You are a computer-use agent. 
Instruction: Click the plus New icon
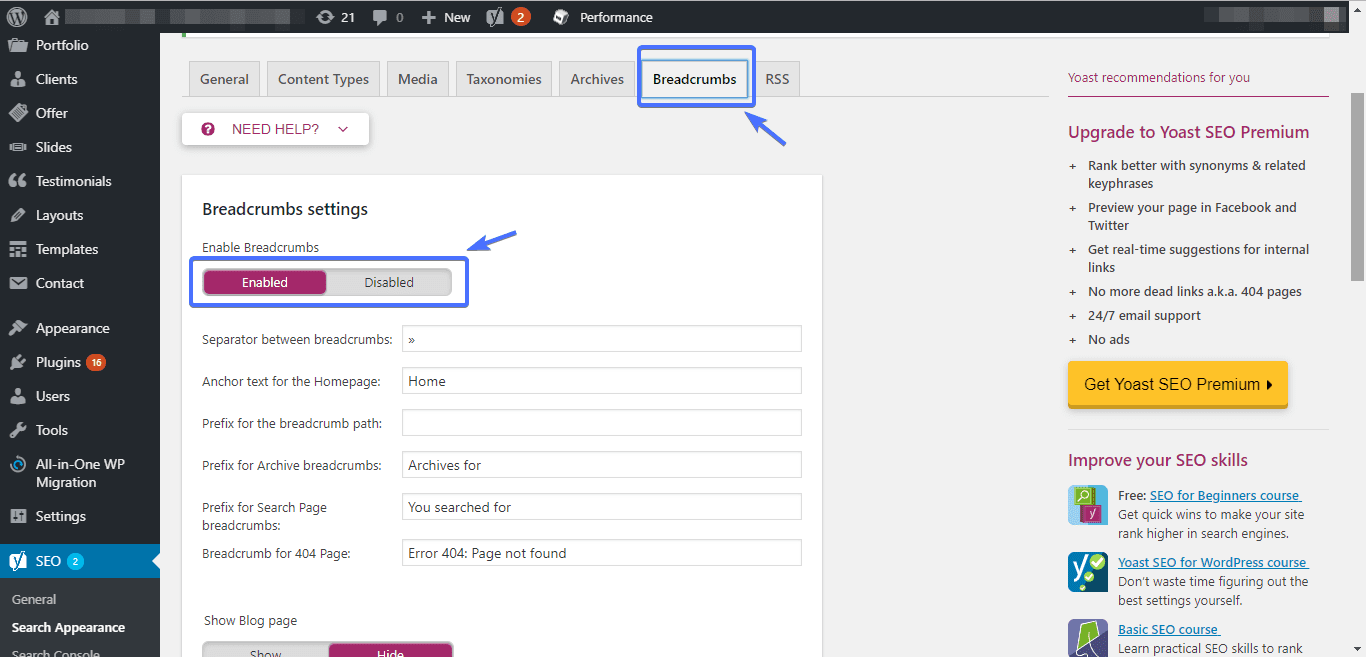(429, 17)
